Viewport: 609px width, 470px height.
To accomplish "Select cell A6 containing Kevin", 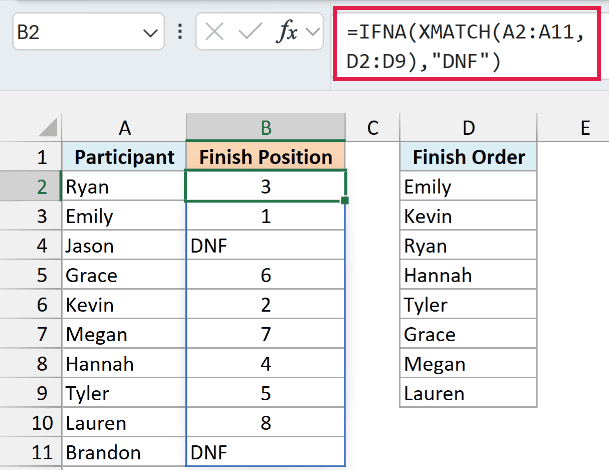I will click(124, 304).
